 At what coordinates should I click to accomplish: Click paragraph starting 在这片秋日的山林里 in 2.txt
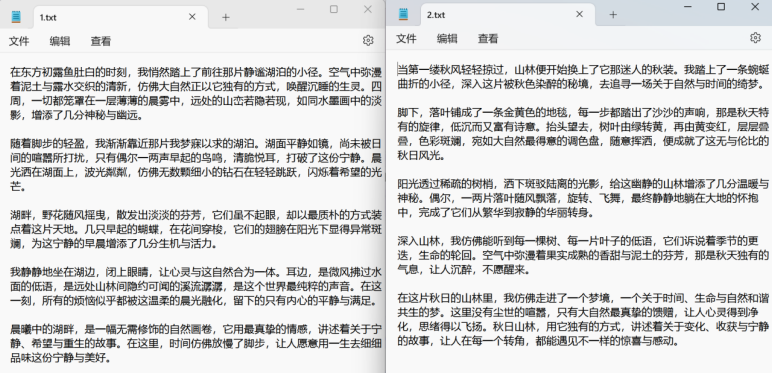coord(583,319)
